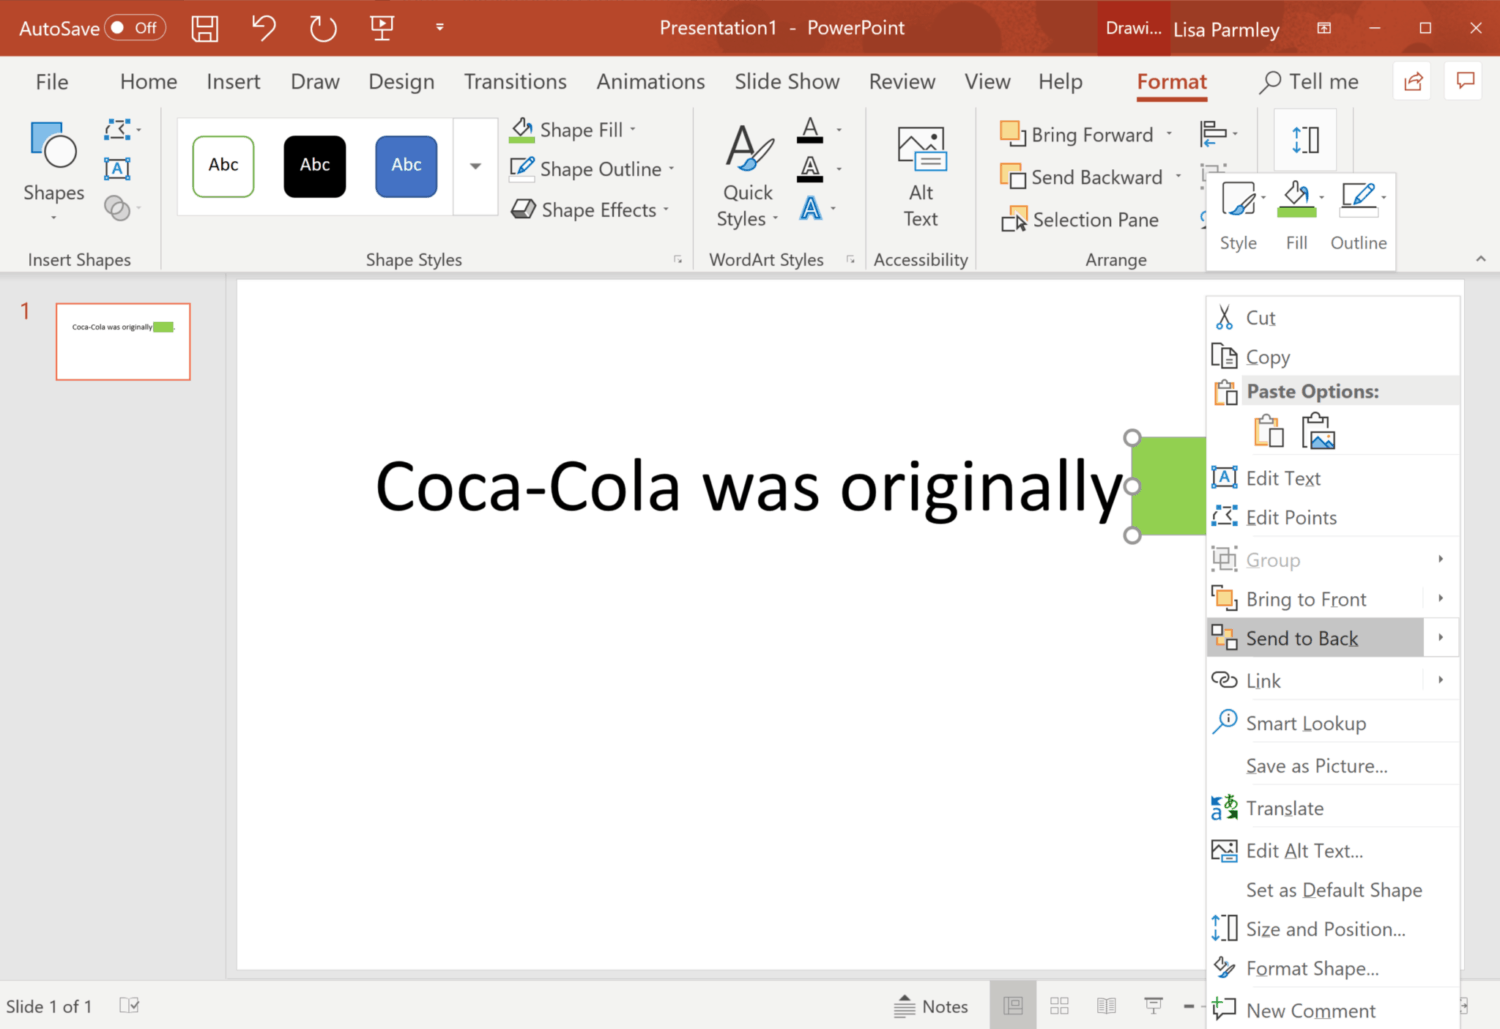Image resolution: width=1500 pixels, height=1029 pixels.
Task: Open the Shape Effects dropdown
Action: (666, 210)
